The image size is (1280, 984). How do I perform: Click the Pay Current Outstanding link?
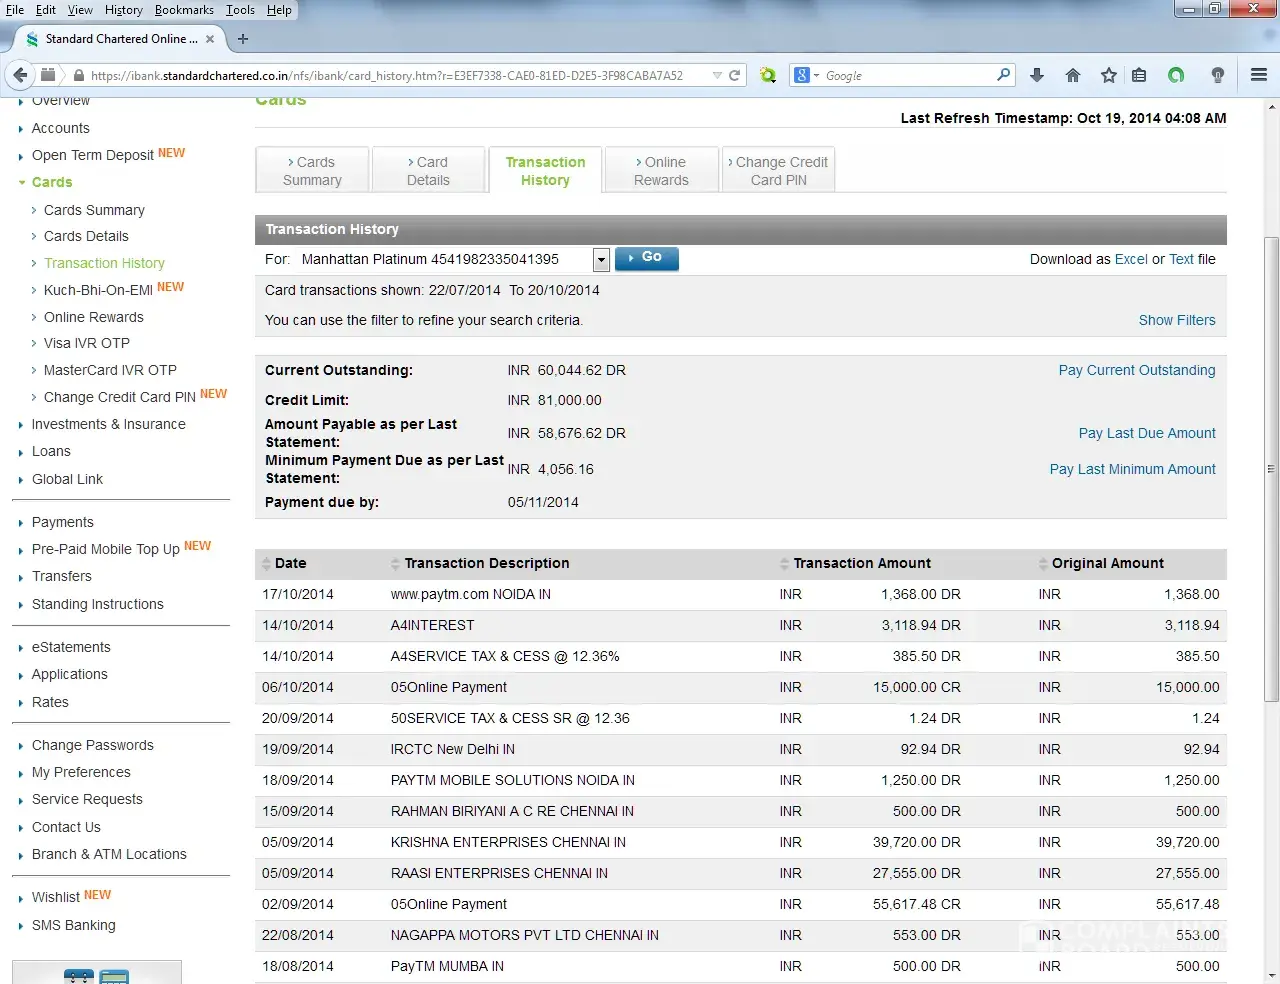pyautogui.click(x=1136, y=370)
